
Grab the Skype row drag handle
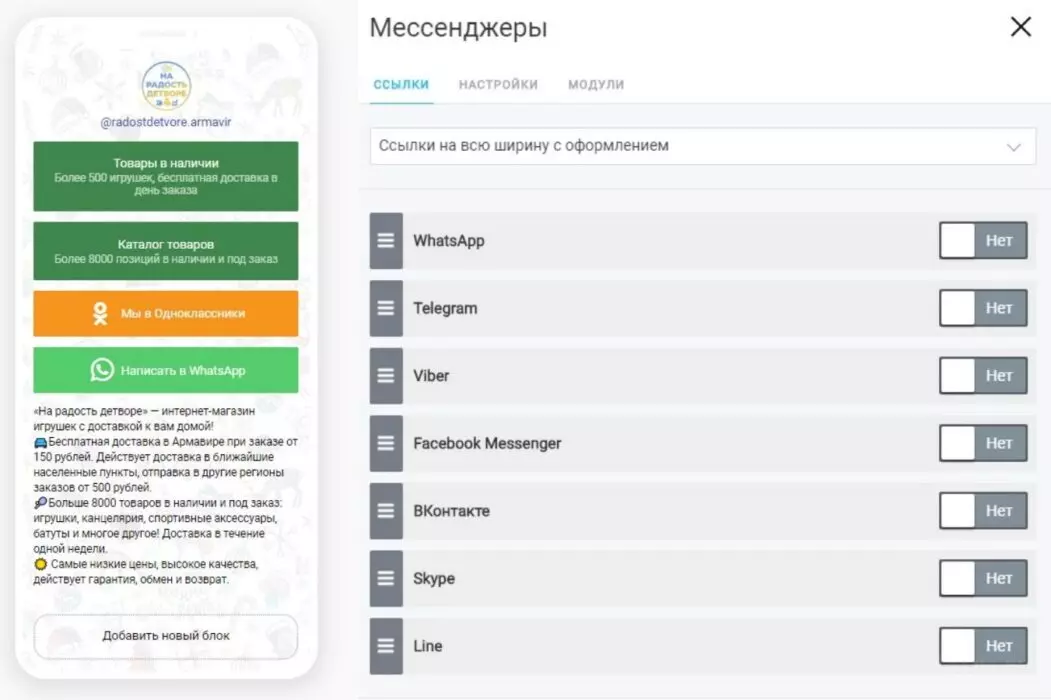point(386,579)
